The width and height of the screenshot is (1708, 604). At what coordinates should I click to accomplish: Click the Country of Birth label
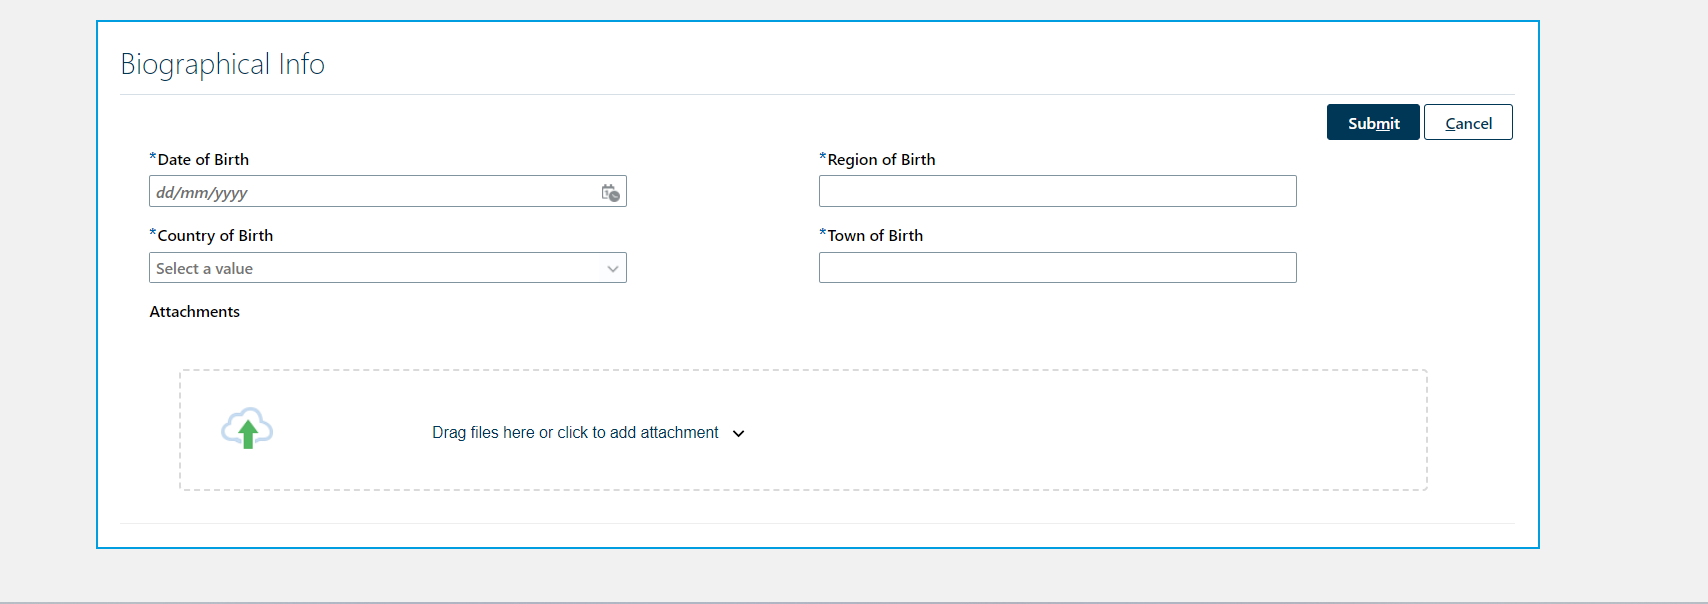click(215, 235)
